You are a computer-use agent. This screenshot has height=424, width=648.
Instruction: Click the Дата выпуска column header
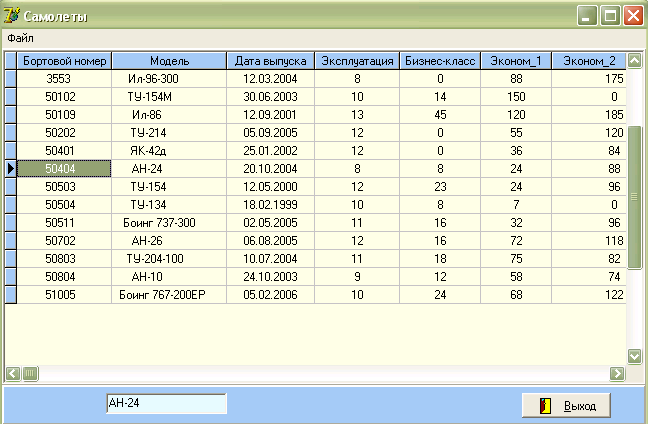click(x=271, y=61)
